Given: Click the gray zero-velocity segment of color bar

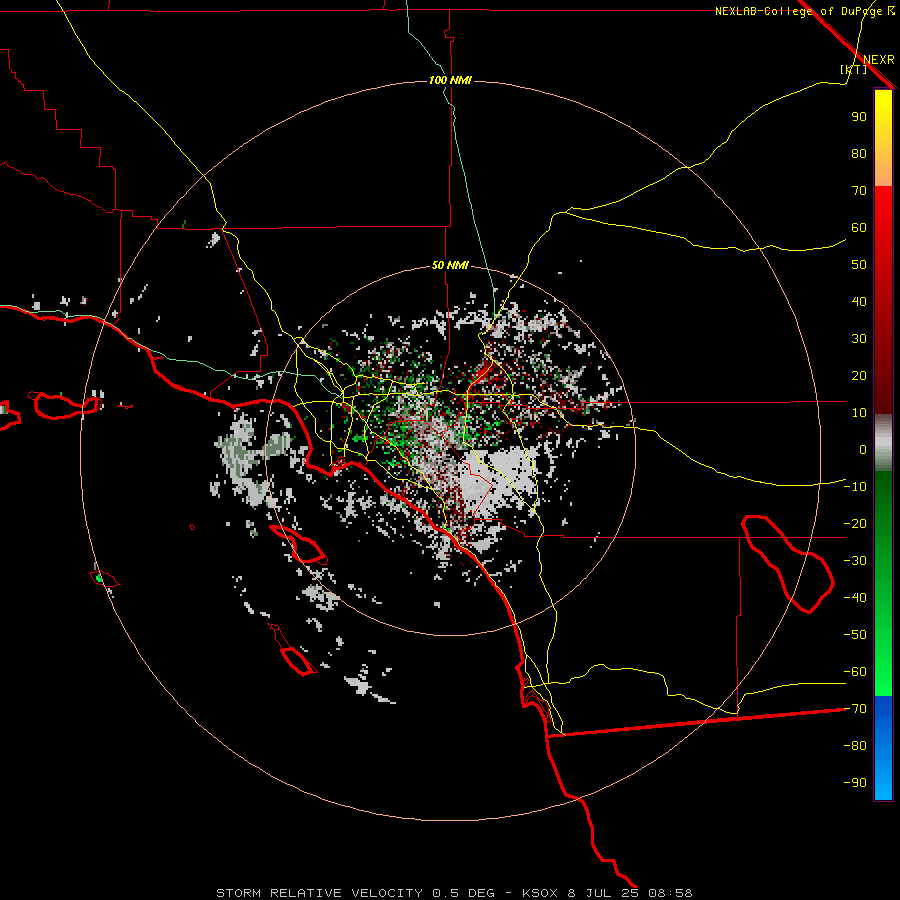Looking at the screenshot, I should [x=883, y=443].
